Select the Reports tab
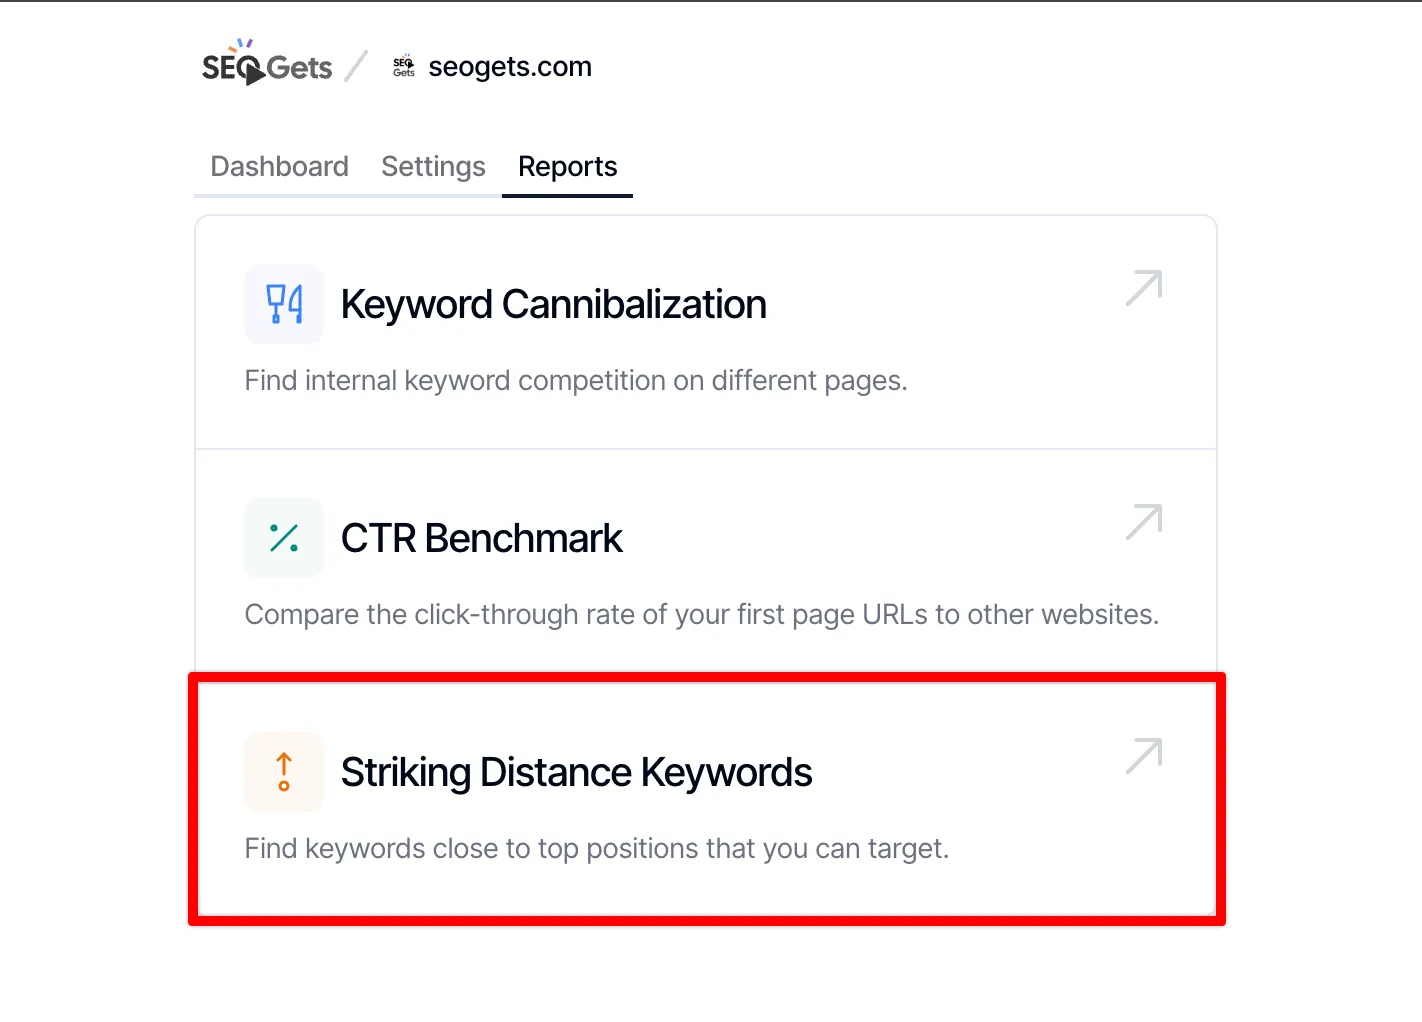This screenshot has height=1022, width=1422. (x=567, y=166)
